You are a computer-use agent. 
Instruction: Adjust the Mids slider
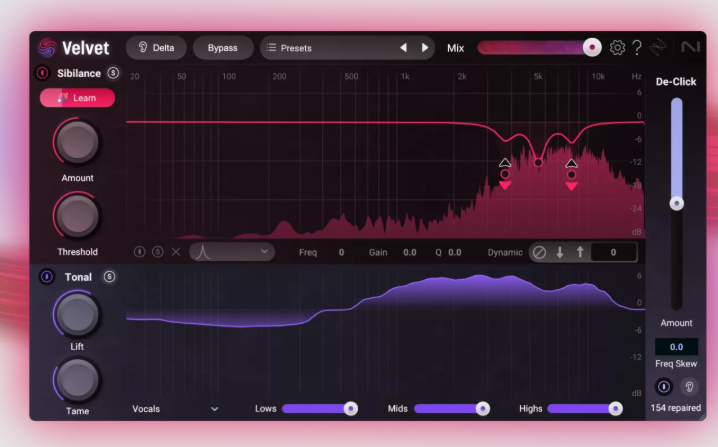click(451, 409)
